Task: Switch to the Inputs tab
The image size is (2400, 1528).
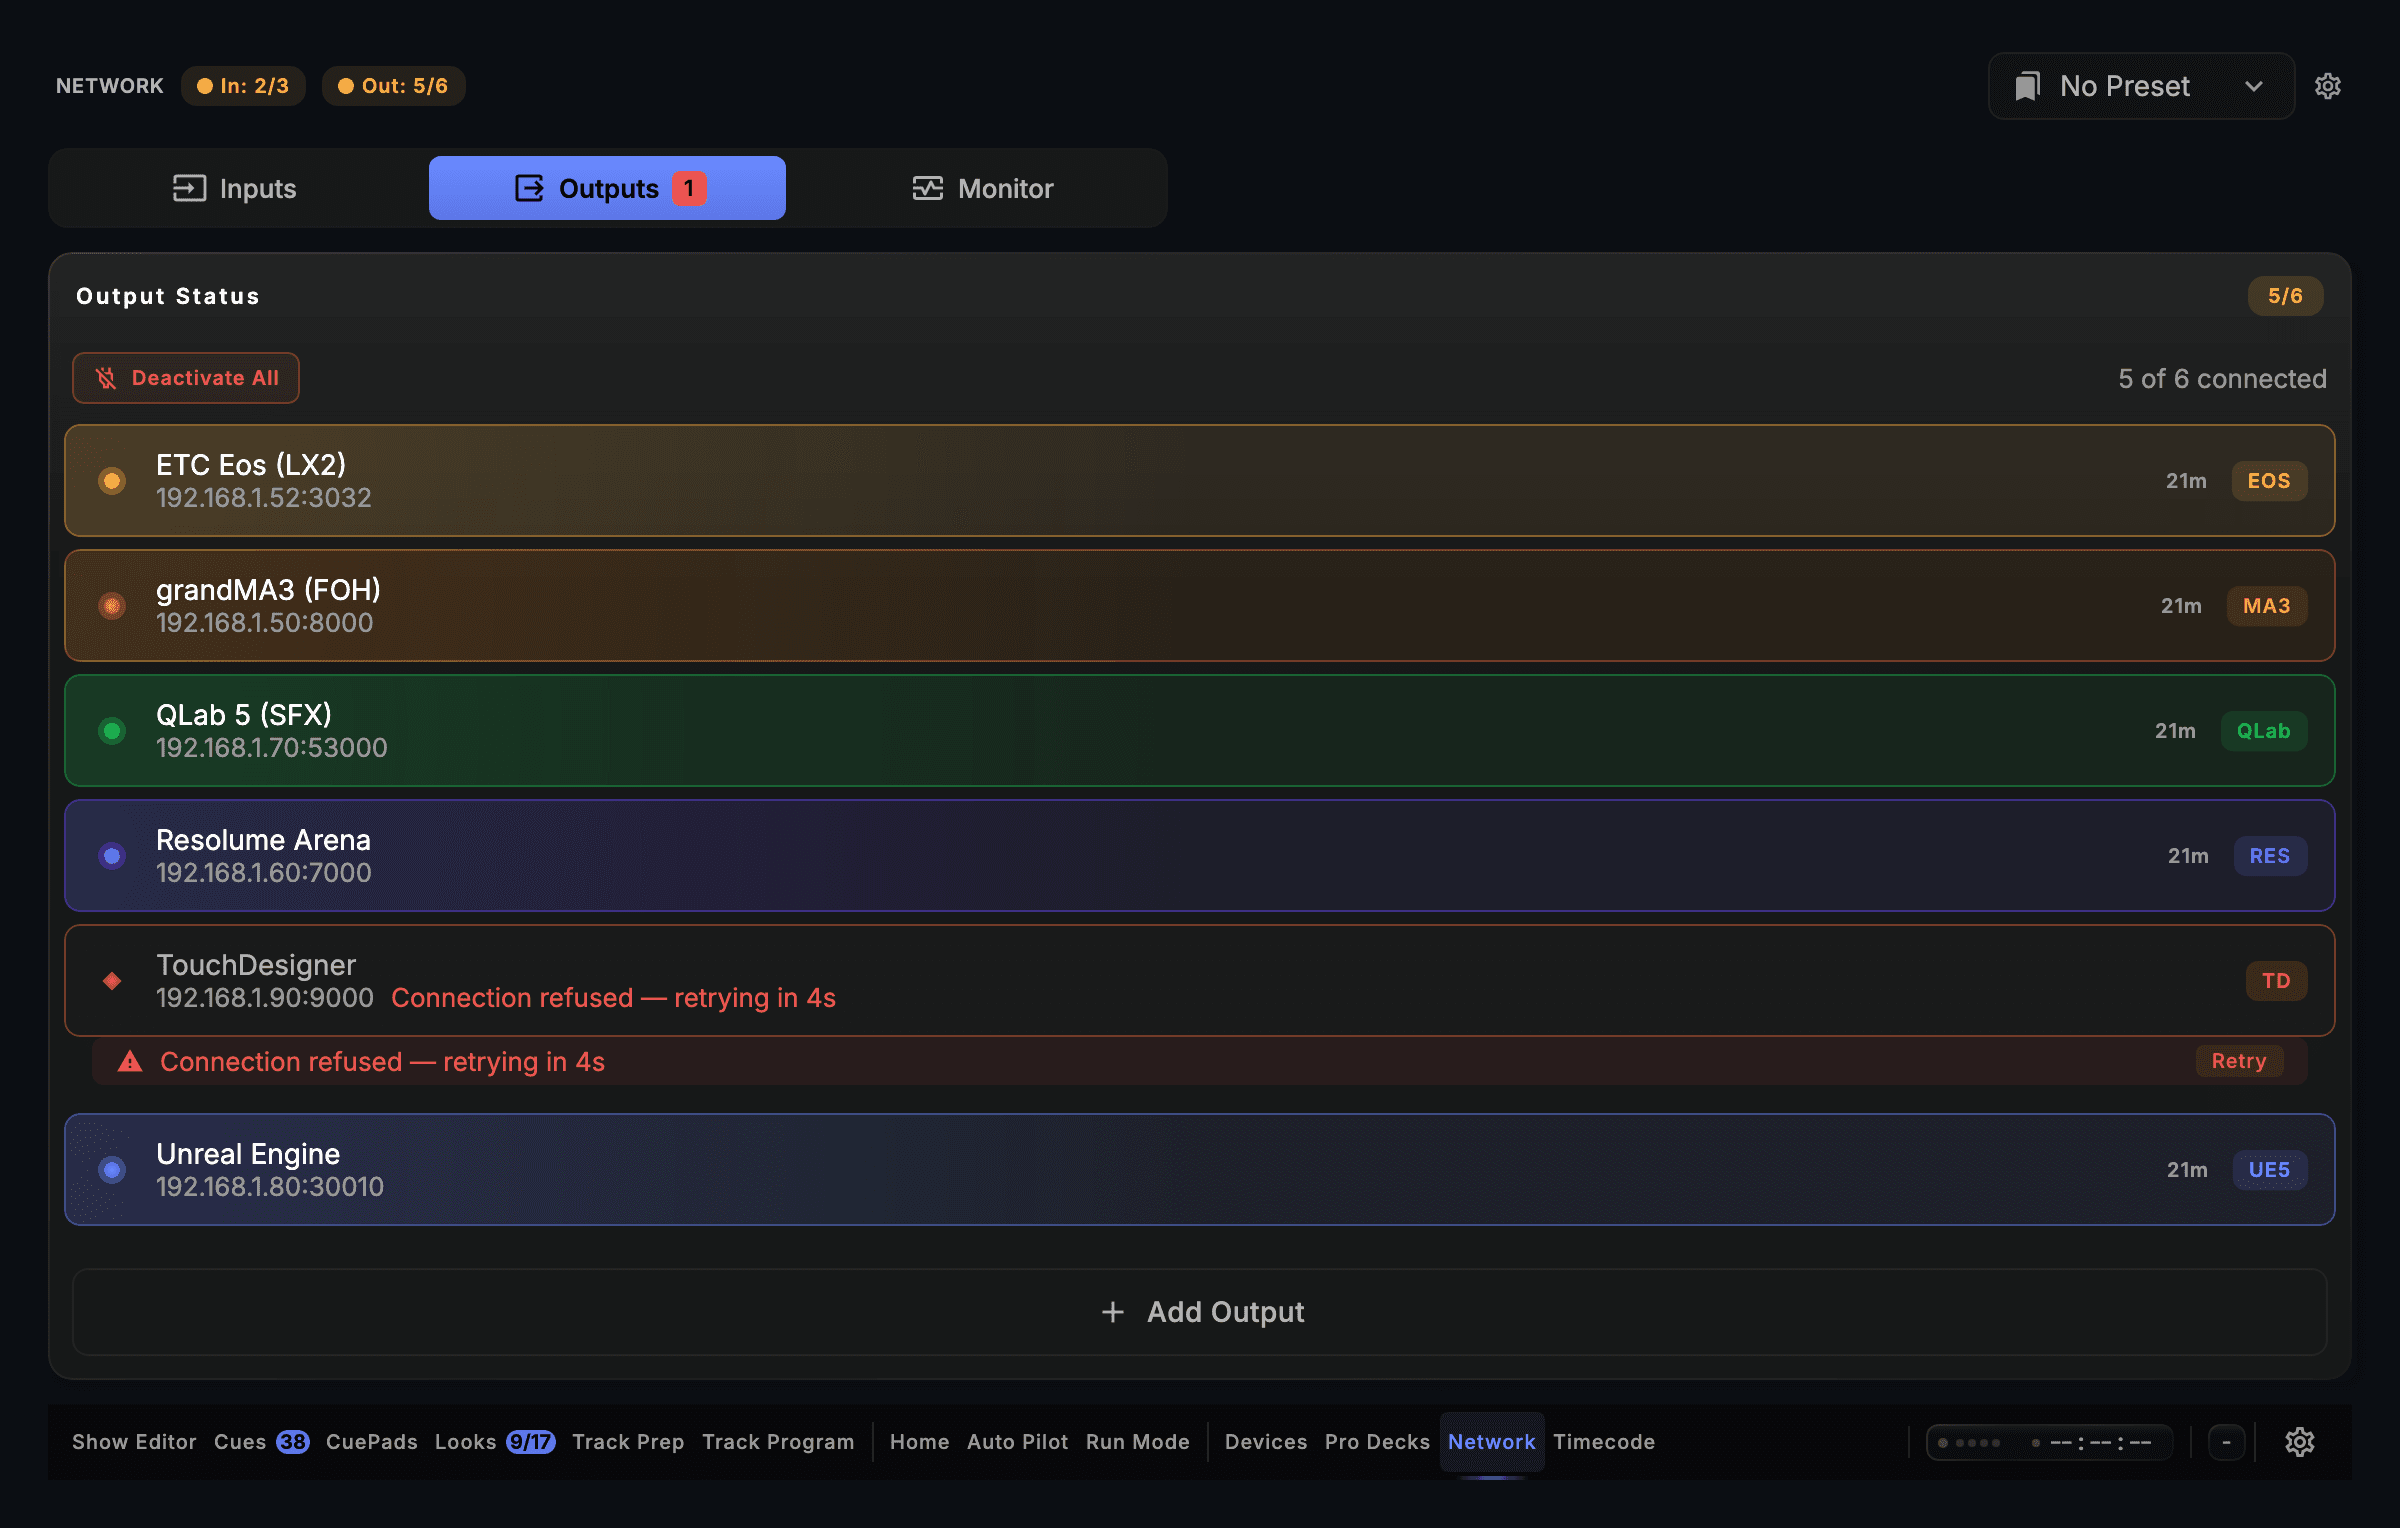Action: point(235,188)
